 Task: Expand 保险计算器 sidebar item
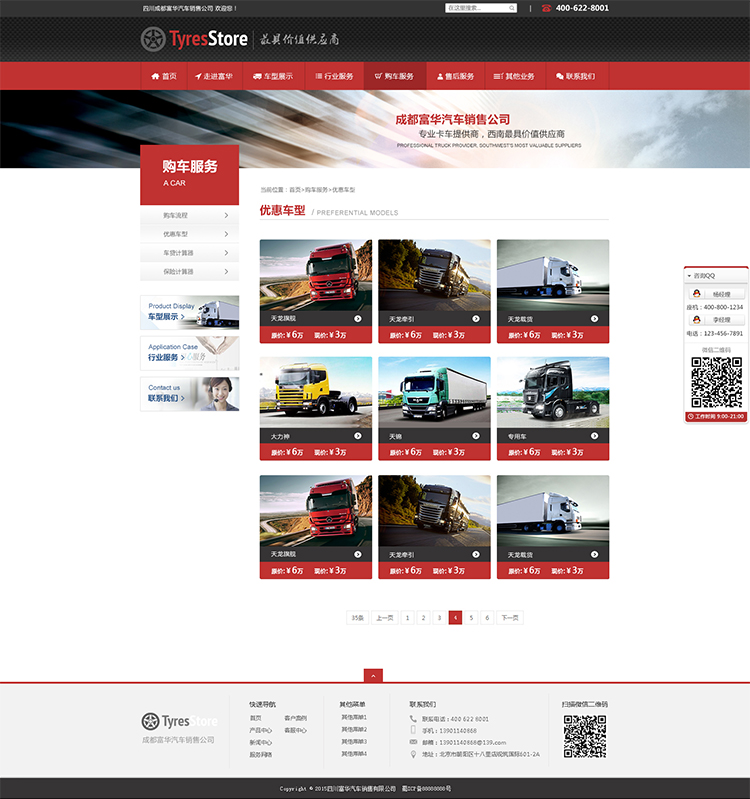pos(190,271)
